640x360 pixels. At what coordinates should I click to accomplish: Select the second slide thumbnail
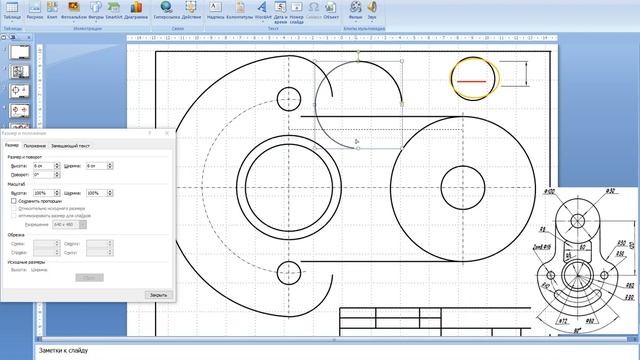20,72
